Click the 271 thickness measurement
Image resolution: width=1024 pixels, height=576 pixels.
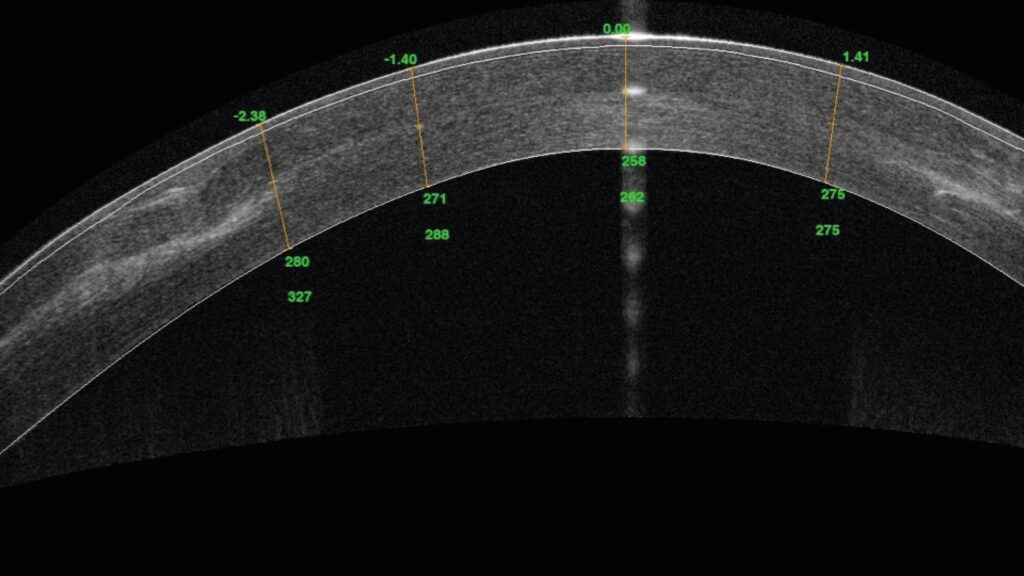pos(434,199)
